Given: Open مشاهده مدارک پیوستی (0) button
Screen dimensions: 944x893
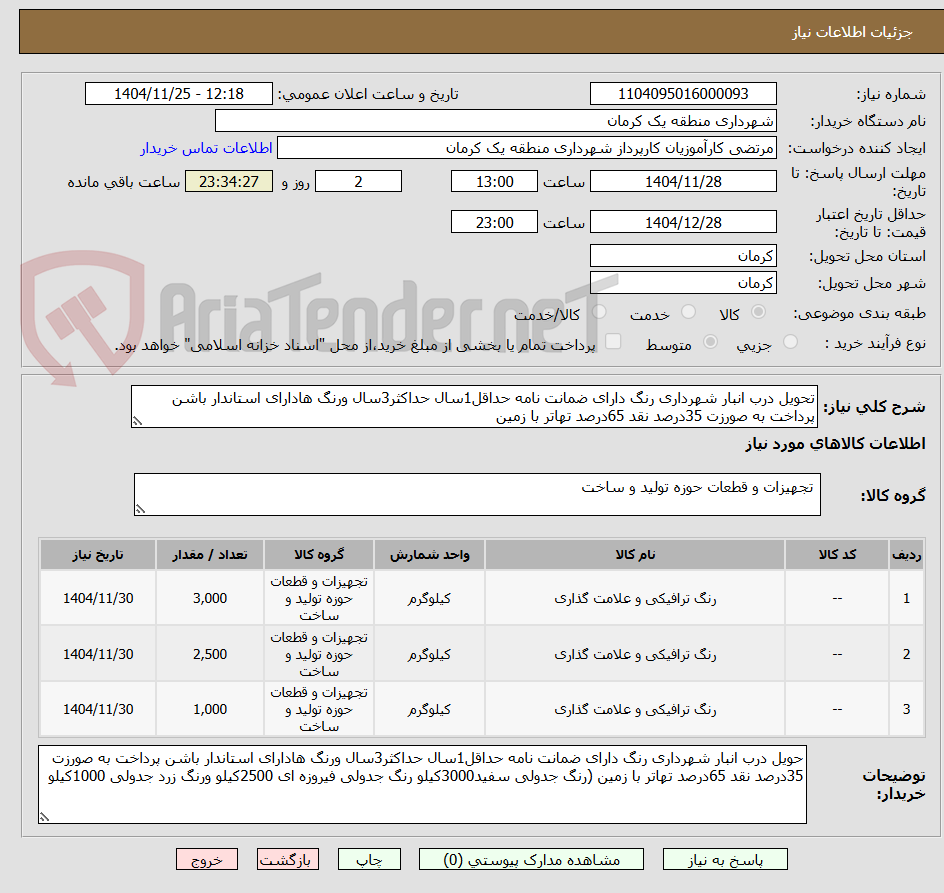Looking at the screenshot, I should tap(531, 859).
